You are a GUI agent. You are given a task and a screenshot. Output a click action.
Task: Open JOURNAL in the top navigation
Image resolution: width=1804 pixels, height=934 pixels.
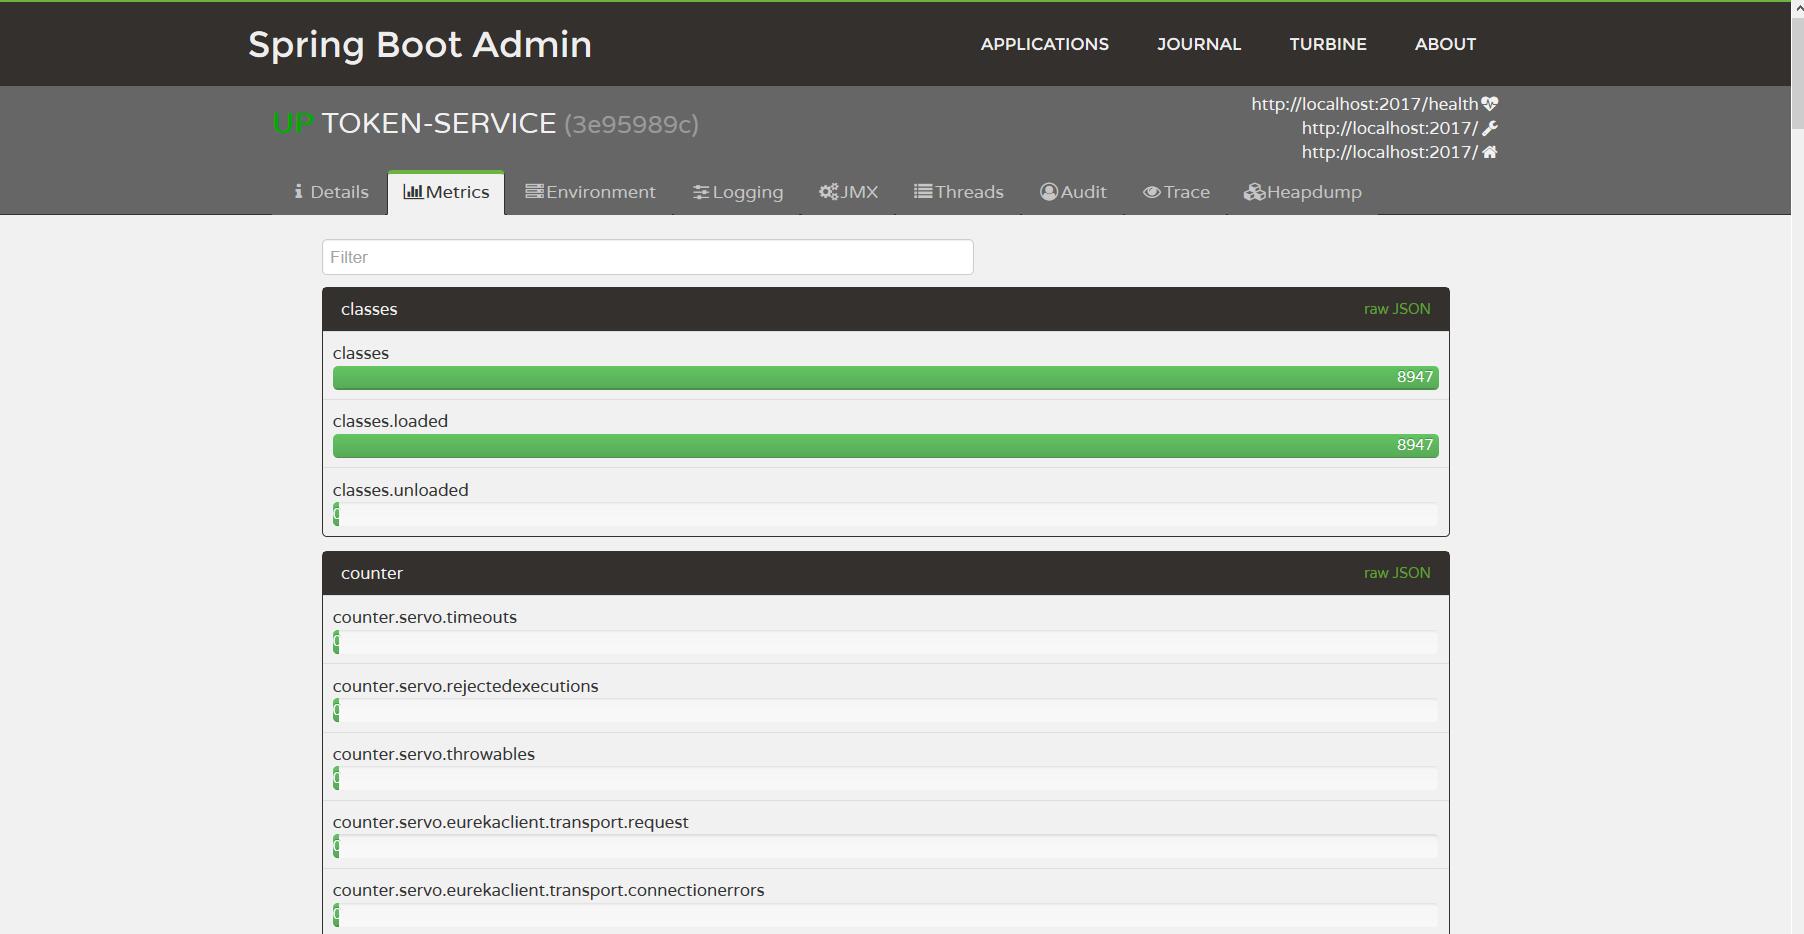click(1199, 44)
